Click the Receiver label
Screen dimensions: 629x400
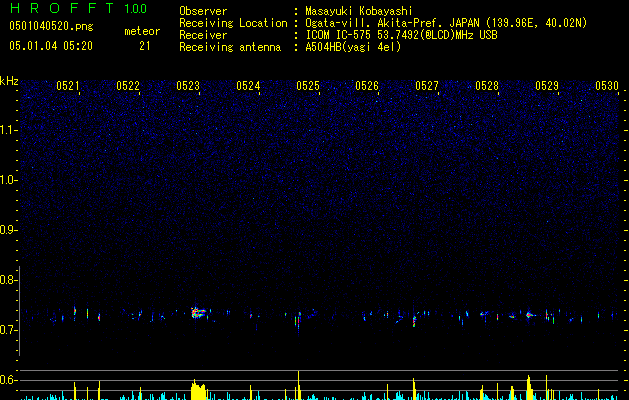coord(203,35)
